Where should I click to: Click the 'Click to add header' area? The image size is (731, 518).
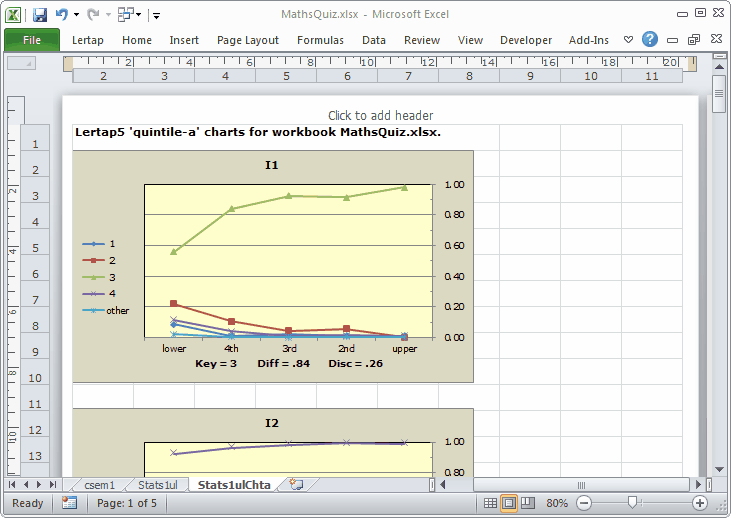click(380, 115)
